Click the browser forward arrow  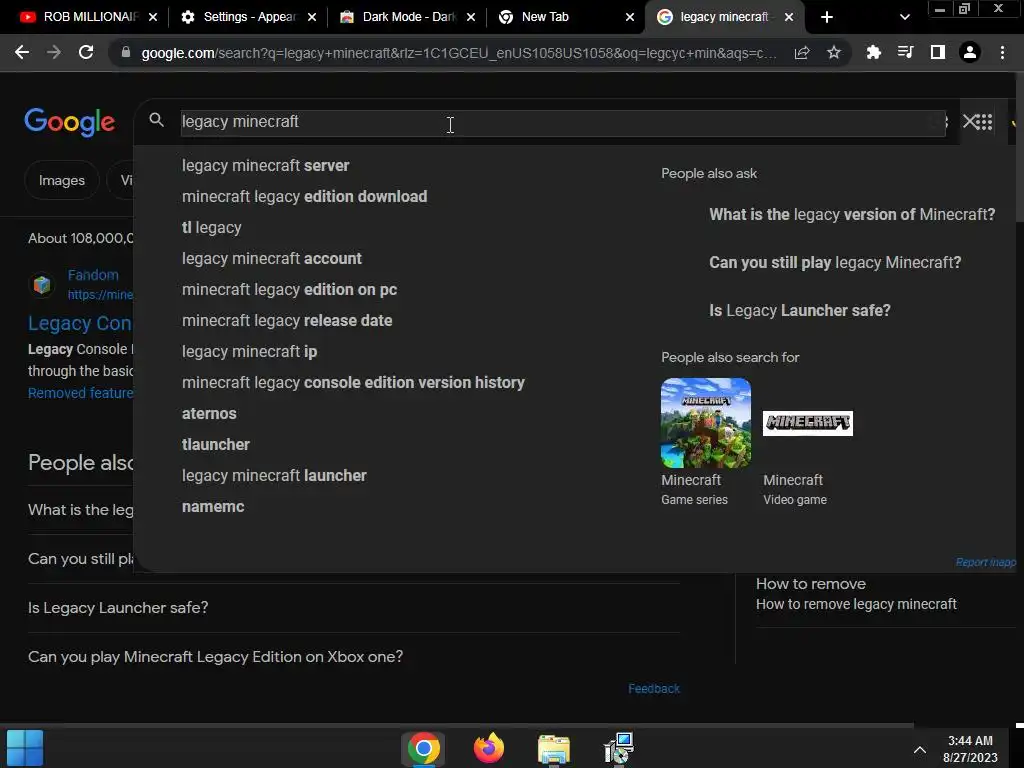tap(54, 52)
